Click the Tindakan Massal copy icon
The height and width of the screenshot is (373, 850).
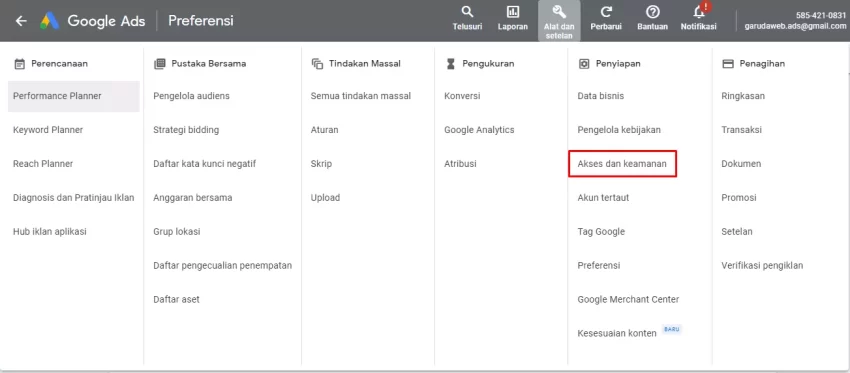pyautogui.click(x=317, y=64)
